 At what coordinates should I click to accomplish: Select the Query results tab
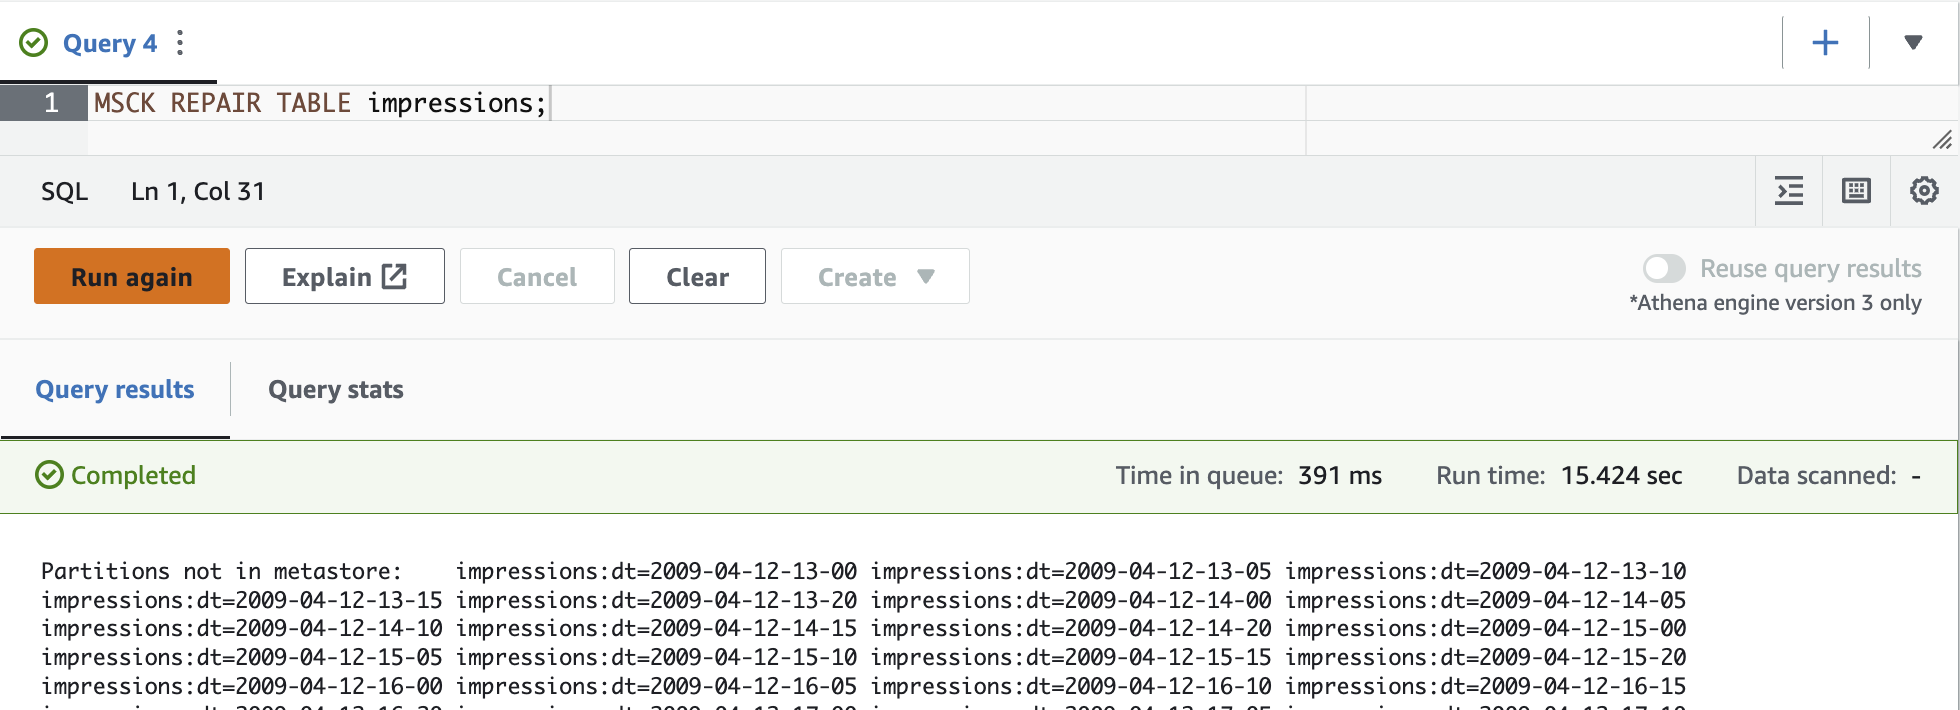pos(115,390)
